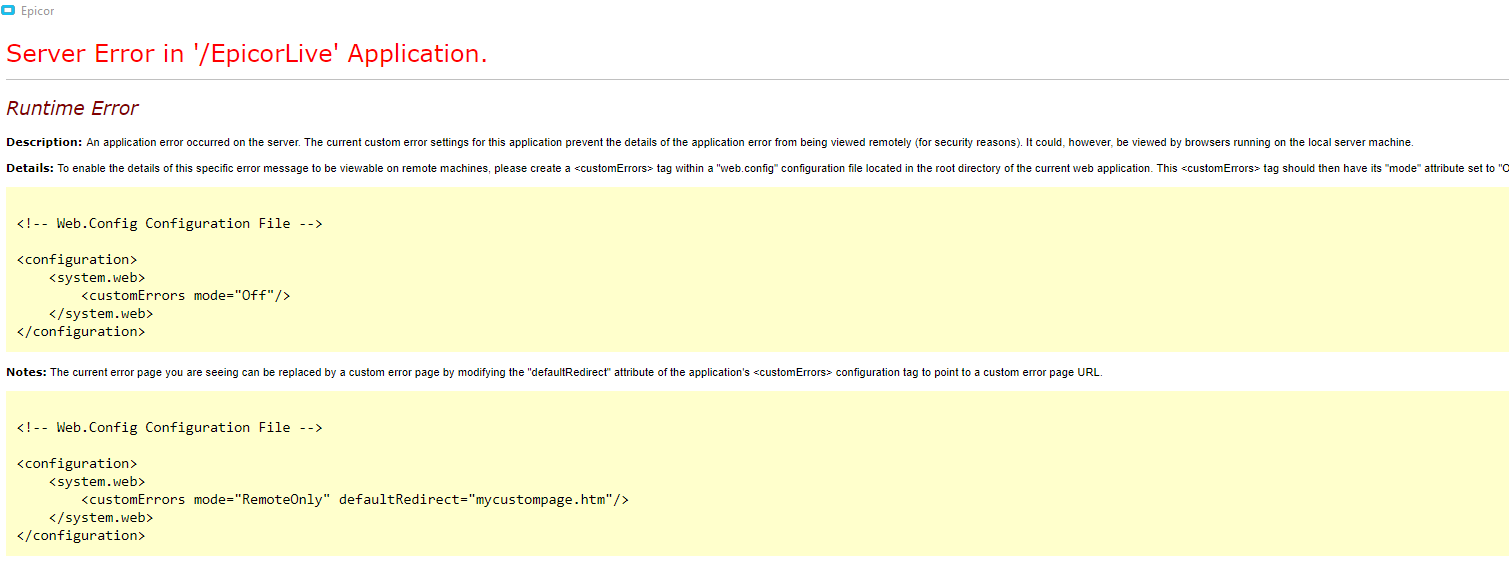Click the bold "Notes:" label
The image size is (1509, 582).
[26, 372]
